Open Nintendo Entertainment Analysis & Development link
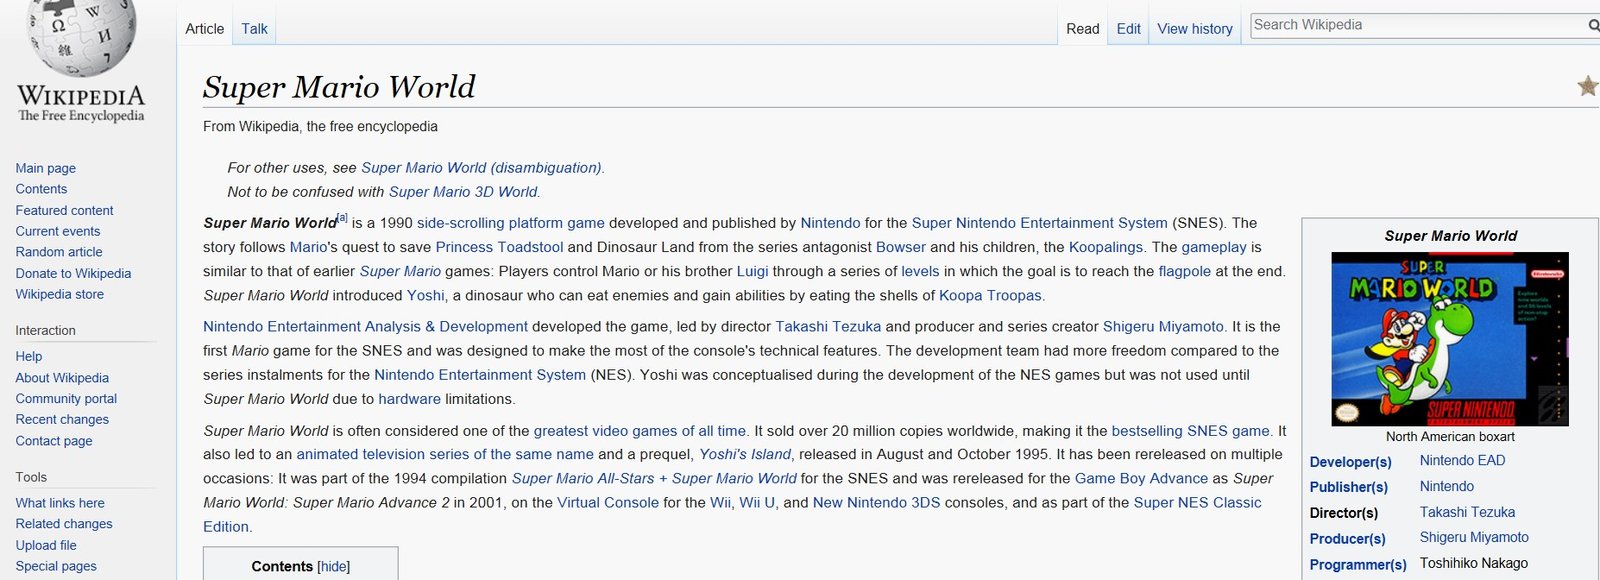 pos(365,326)
